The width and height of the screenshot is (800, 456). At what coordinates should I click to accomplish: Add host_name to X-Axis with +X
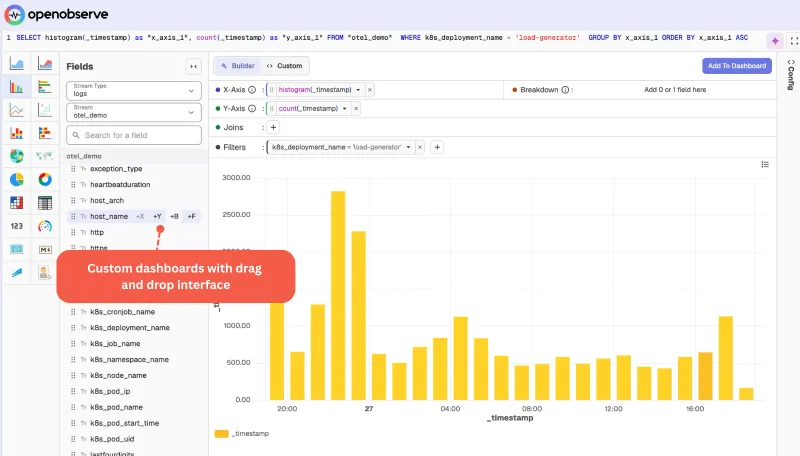click(140, 217)
